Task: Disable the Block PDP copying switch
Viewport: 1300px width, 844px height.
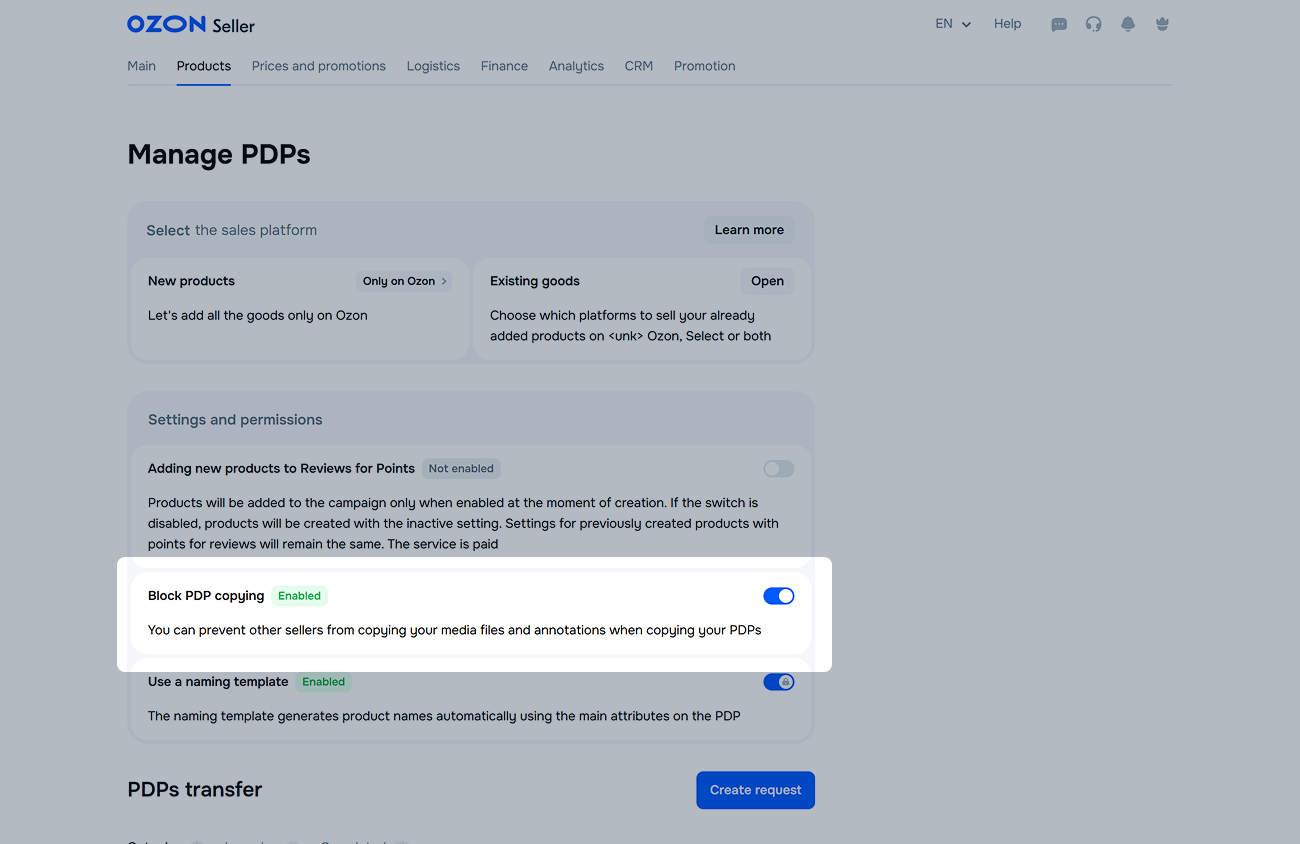Action: coord(778,596)
